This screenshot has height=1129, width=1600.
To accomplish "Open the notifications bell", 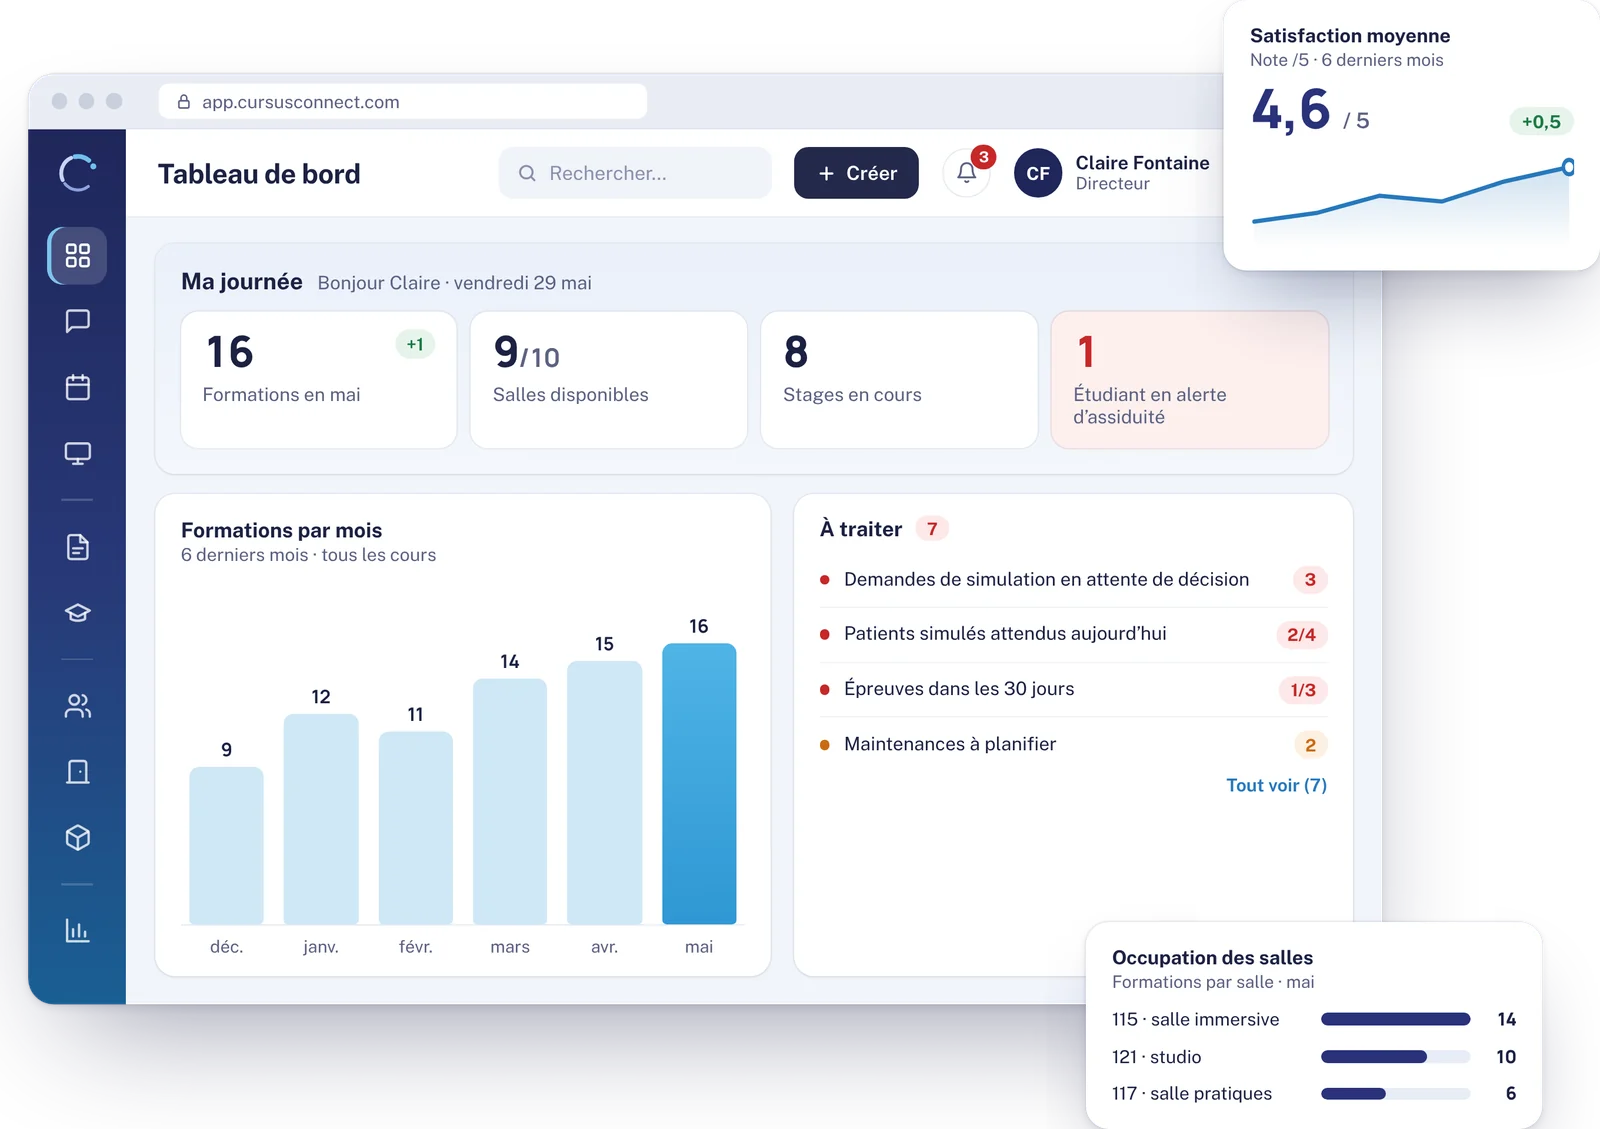I will click(966, 173).
